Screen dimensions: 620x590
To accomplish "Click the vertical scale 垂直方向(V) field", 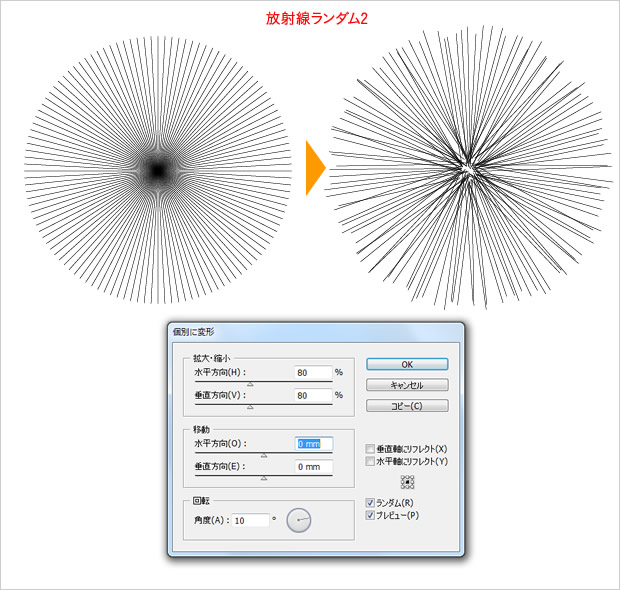I will click(x=313, y=395).
